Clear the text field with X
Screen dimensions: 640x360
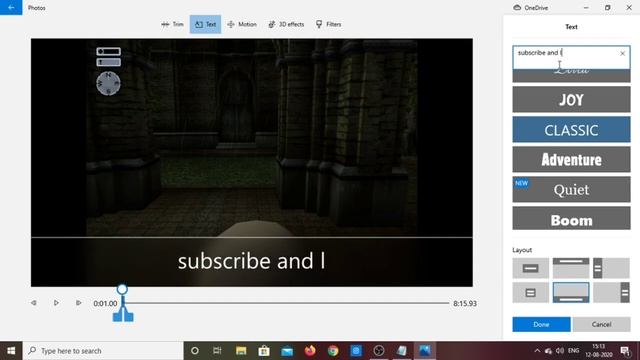622,53
